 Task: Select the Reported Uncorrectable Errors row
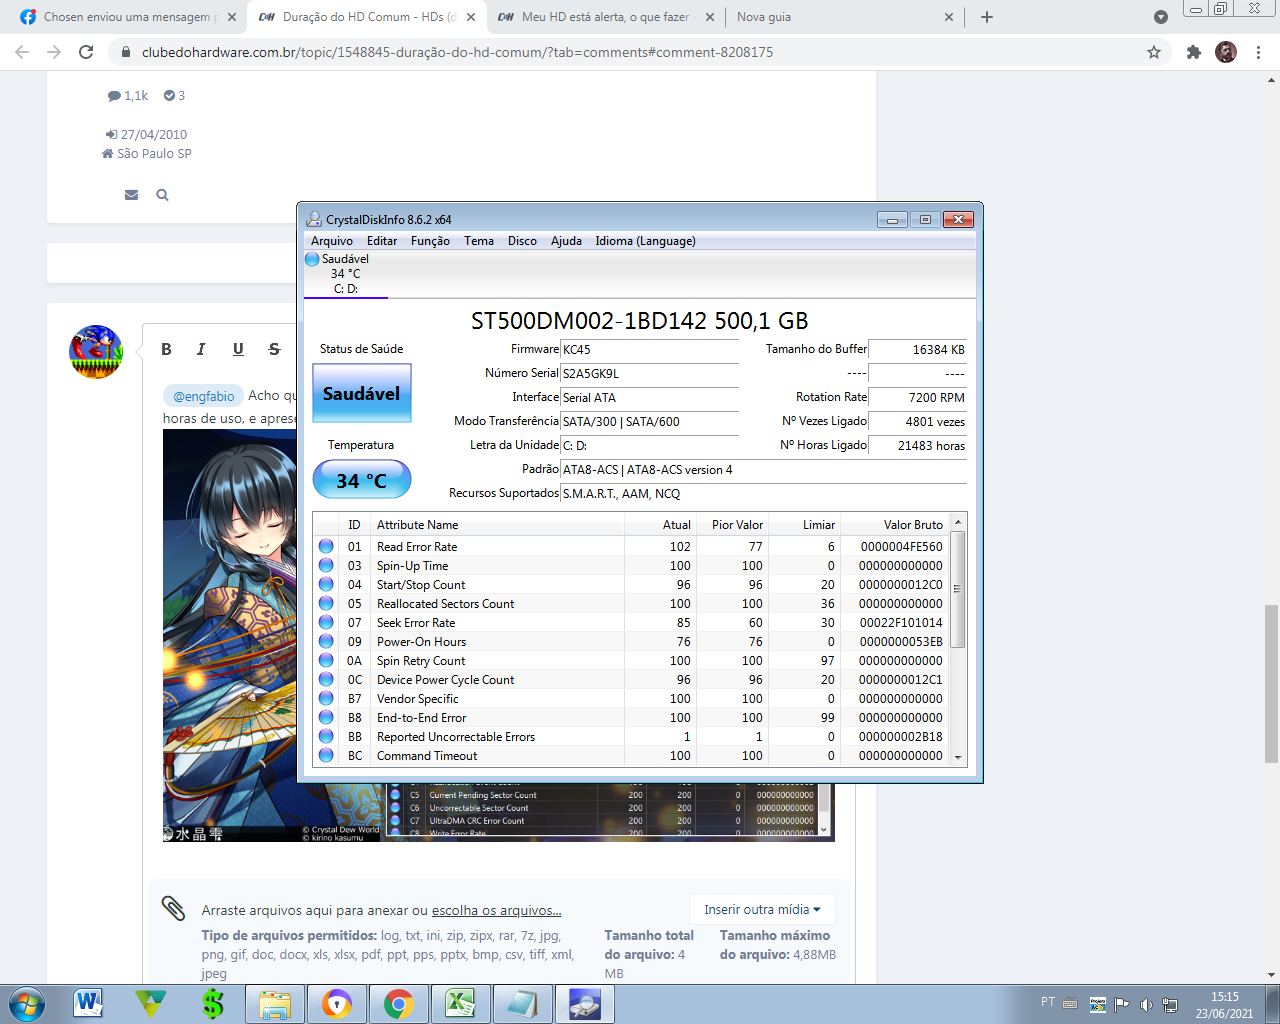pos(632,737)
